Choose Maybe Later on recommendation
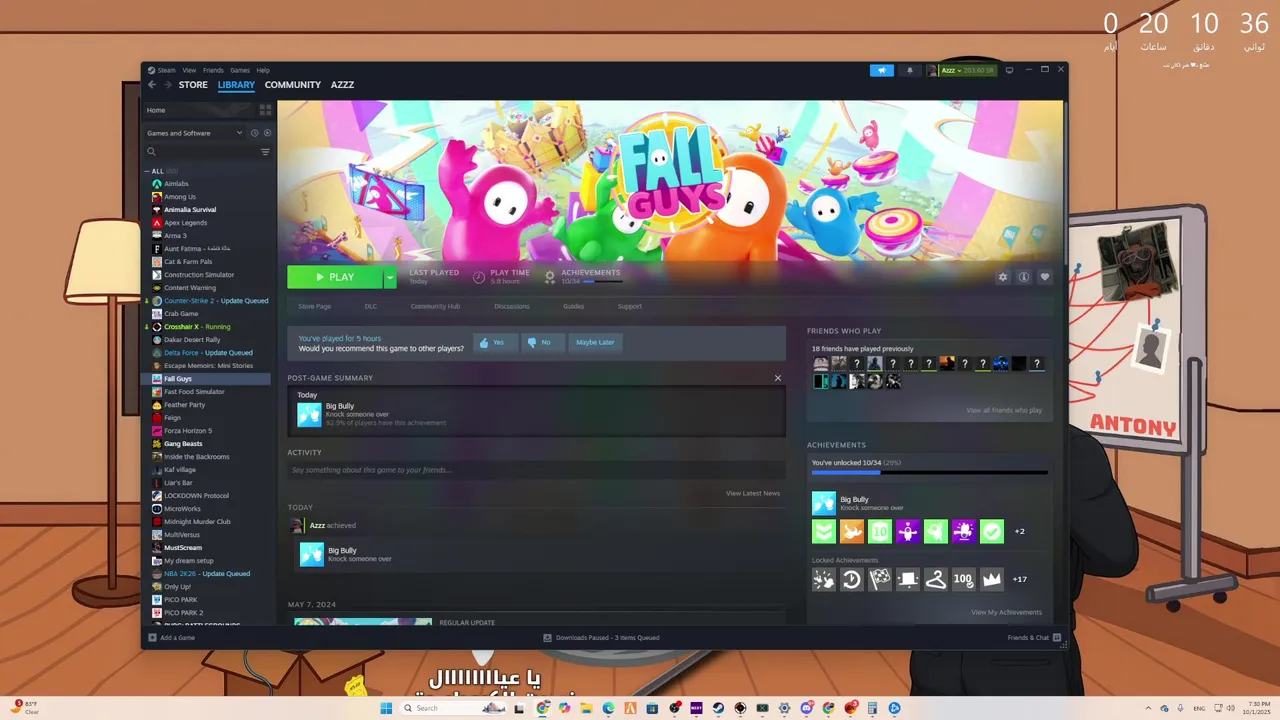The width and height of the screenshot is (1280, 720). (x=595, y=342)
